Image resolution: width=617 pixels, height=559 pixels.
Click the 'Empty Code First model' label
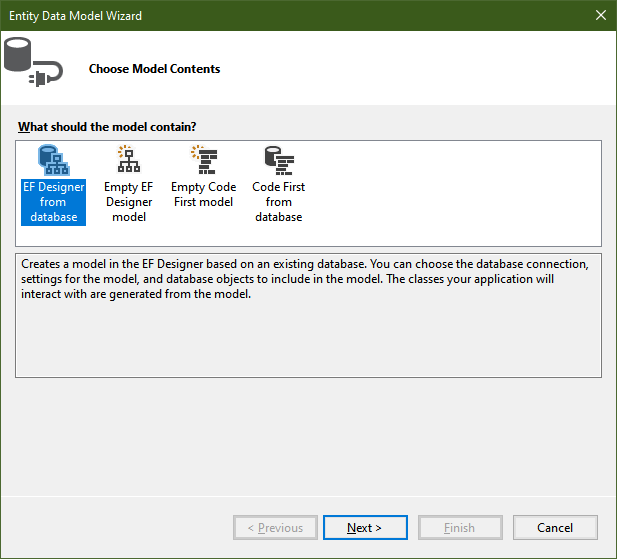point(203,194)
